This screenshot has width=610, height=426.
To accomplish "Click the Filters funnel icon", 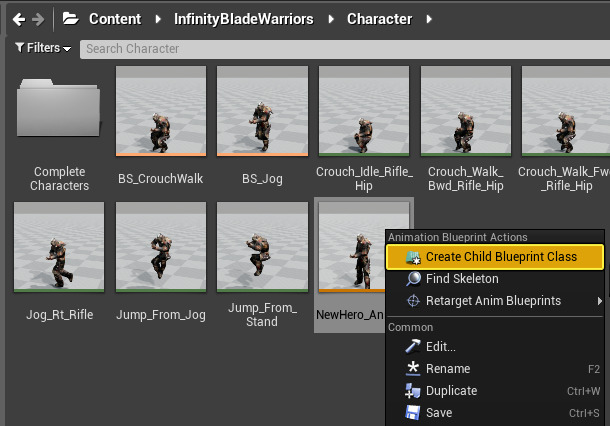I will [x=19, y=47].
